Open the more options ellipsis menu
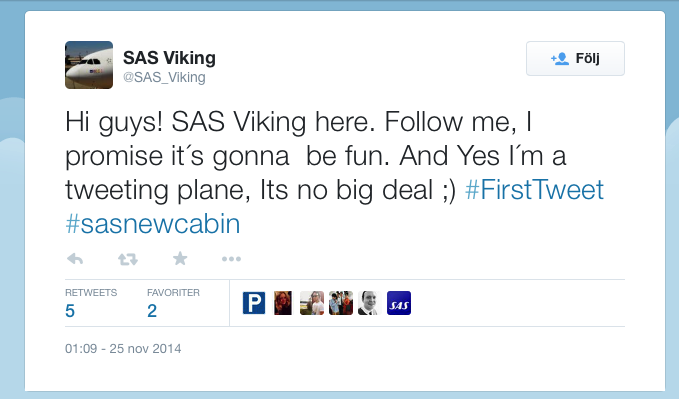The width and height of the screenshot is (679, 399). coord(231,259)
